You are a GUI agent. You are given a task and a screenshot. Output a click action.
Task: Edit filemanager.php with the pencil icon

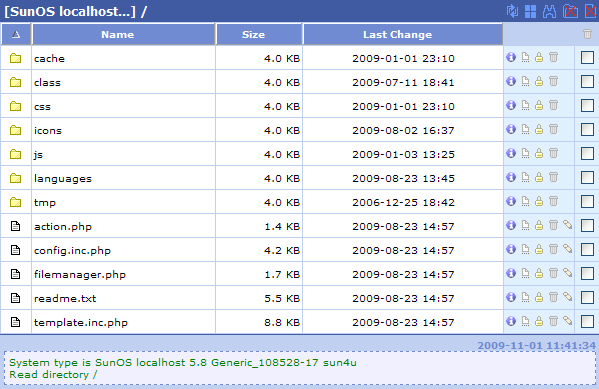(x=567, y=273)
